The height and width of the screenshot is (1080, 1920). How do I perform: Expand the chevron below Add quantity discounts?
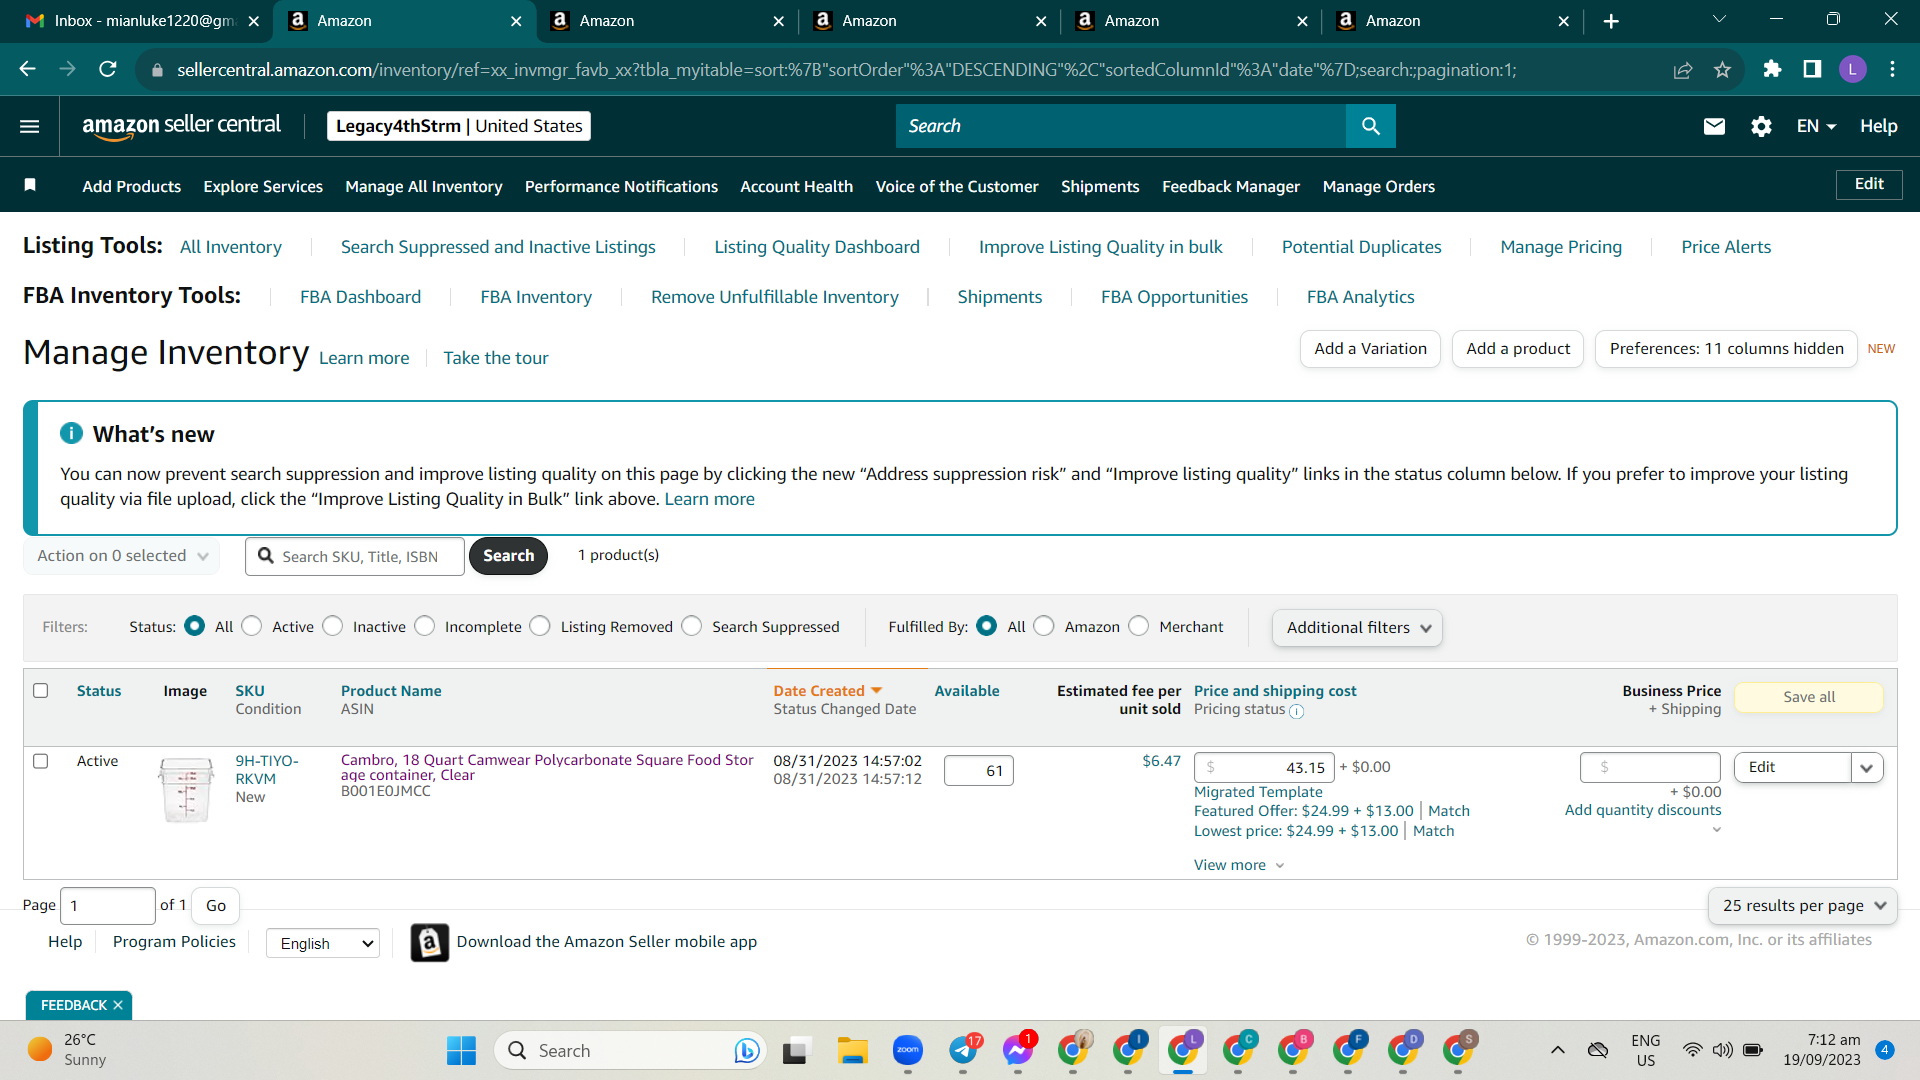1716,830
